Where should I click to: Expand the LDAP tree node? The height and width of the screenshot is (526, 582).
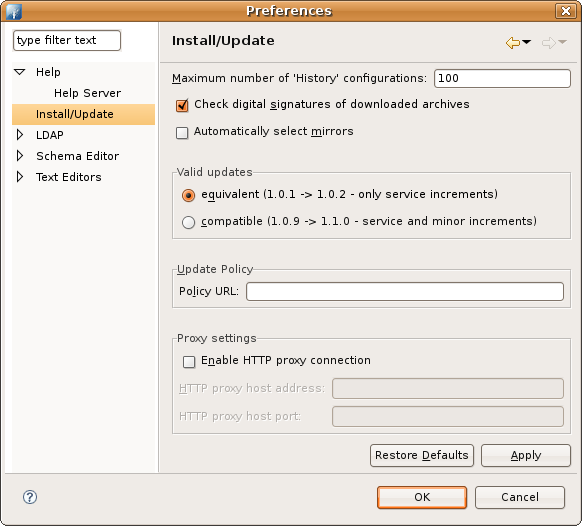point(20,135)
